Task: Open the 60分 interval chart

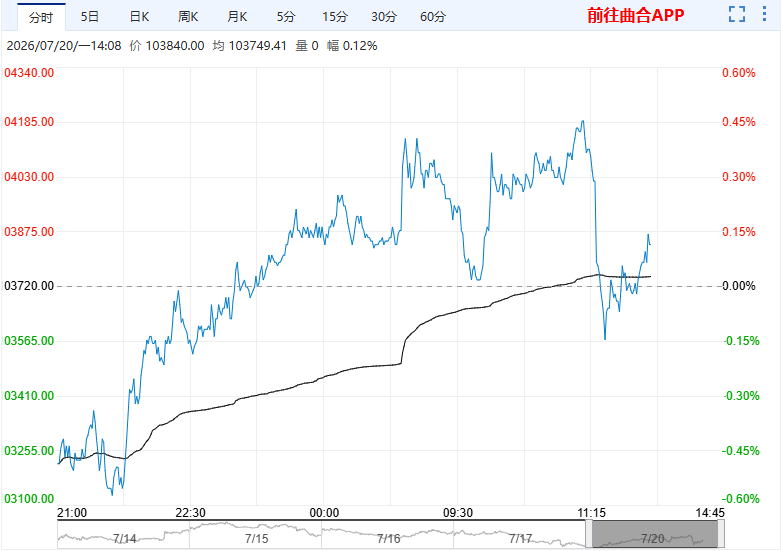Action: 433,16
